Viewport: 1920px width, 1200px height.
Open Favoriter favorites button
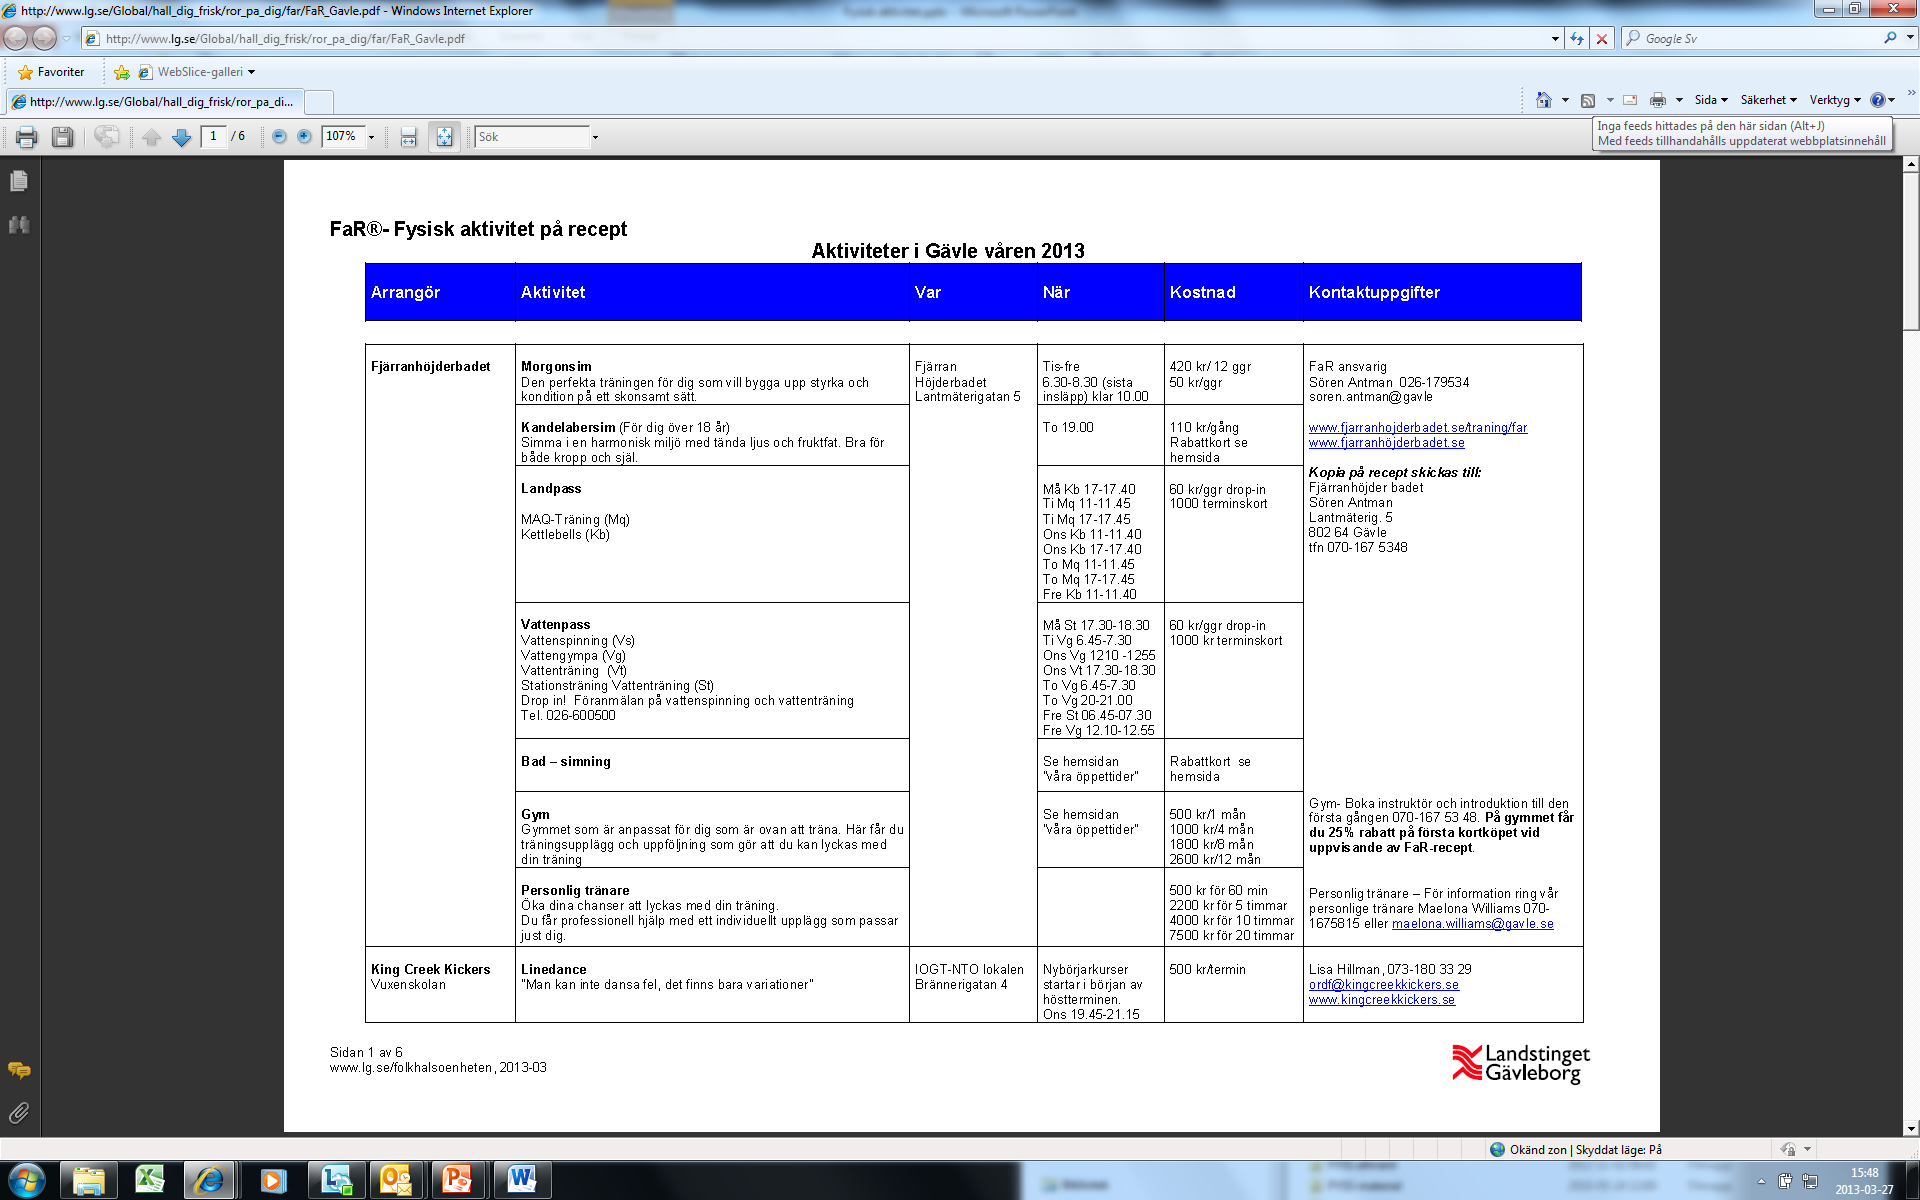pos(51,72)
